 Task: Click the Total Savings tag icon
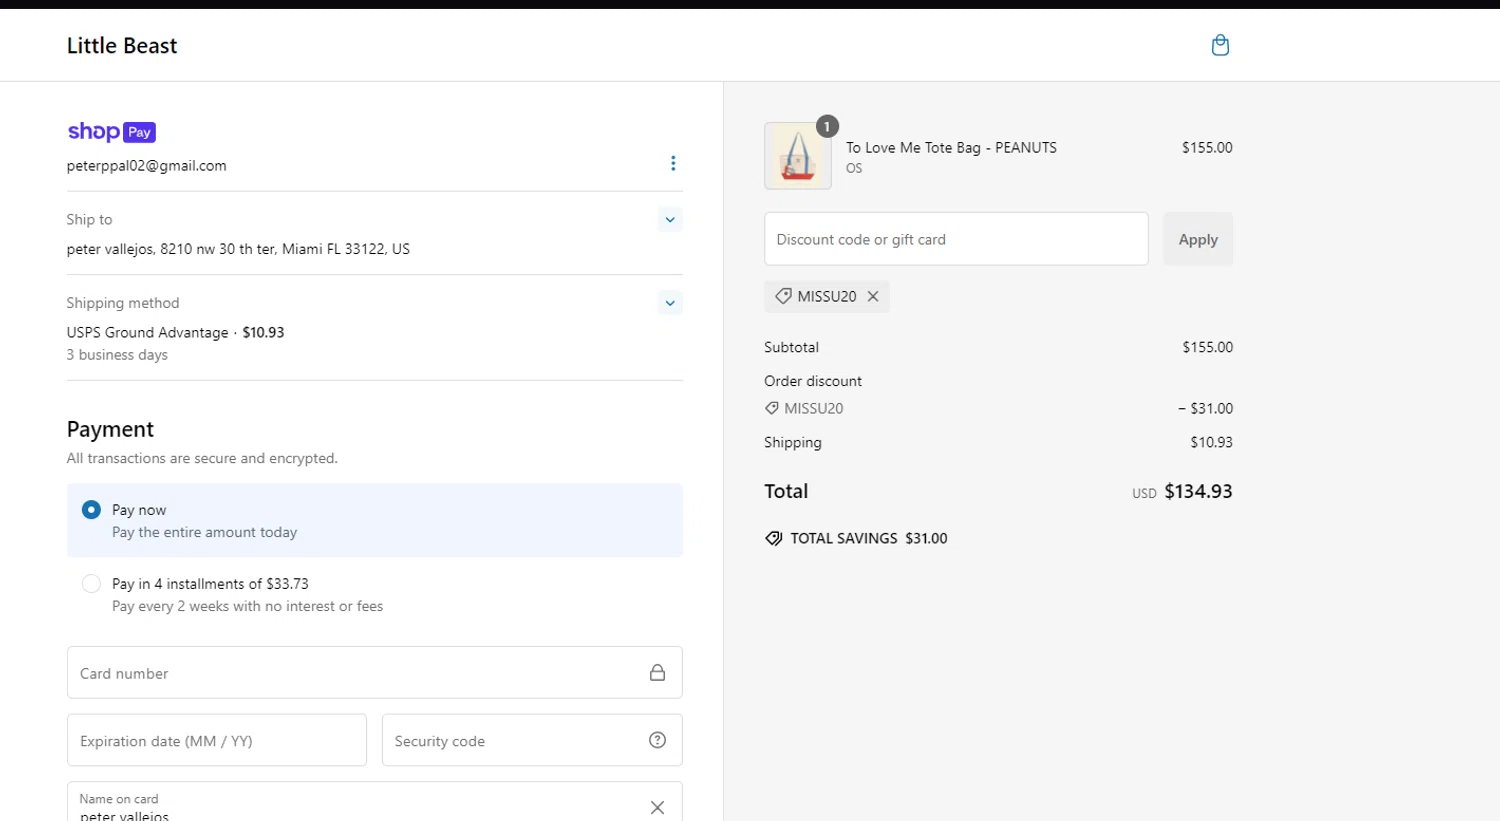click(773, 538)
